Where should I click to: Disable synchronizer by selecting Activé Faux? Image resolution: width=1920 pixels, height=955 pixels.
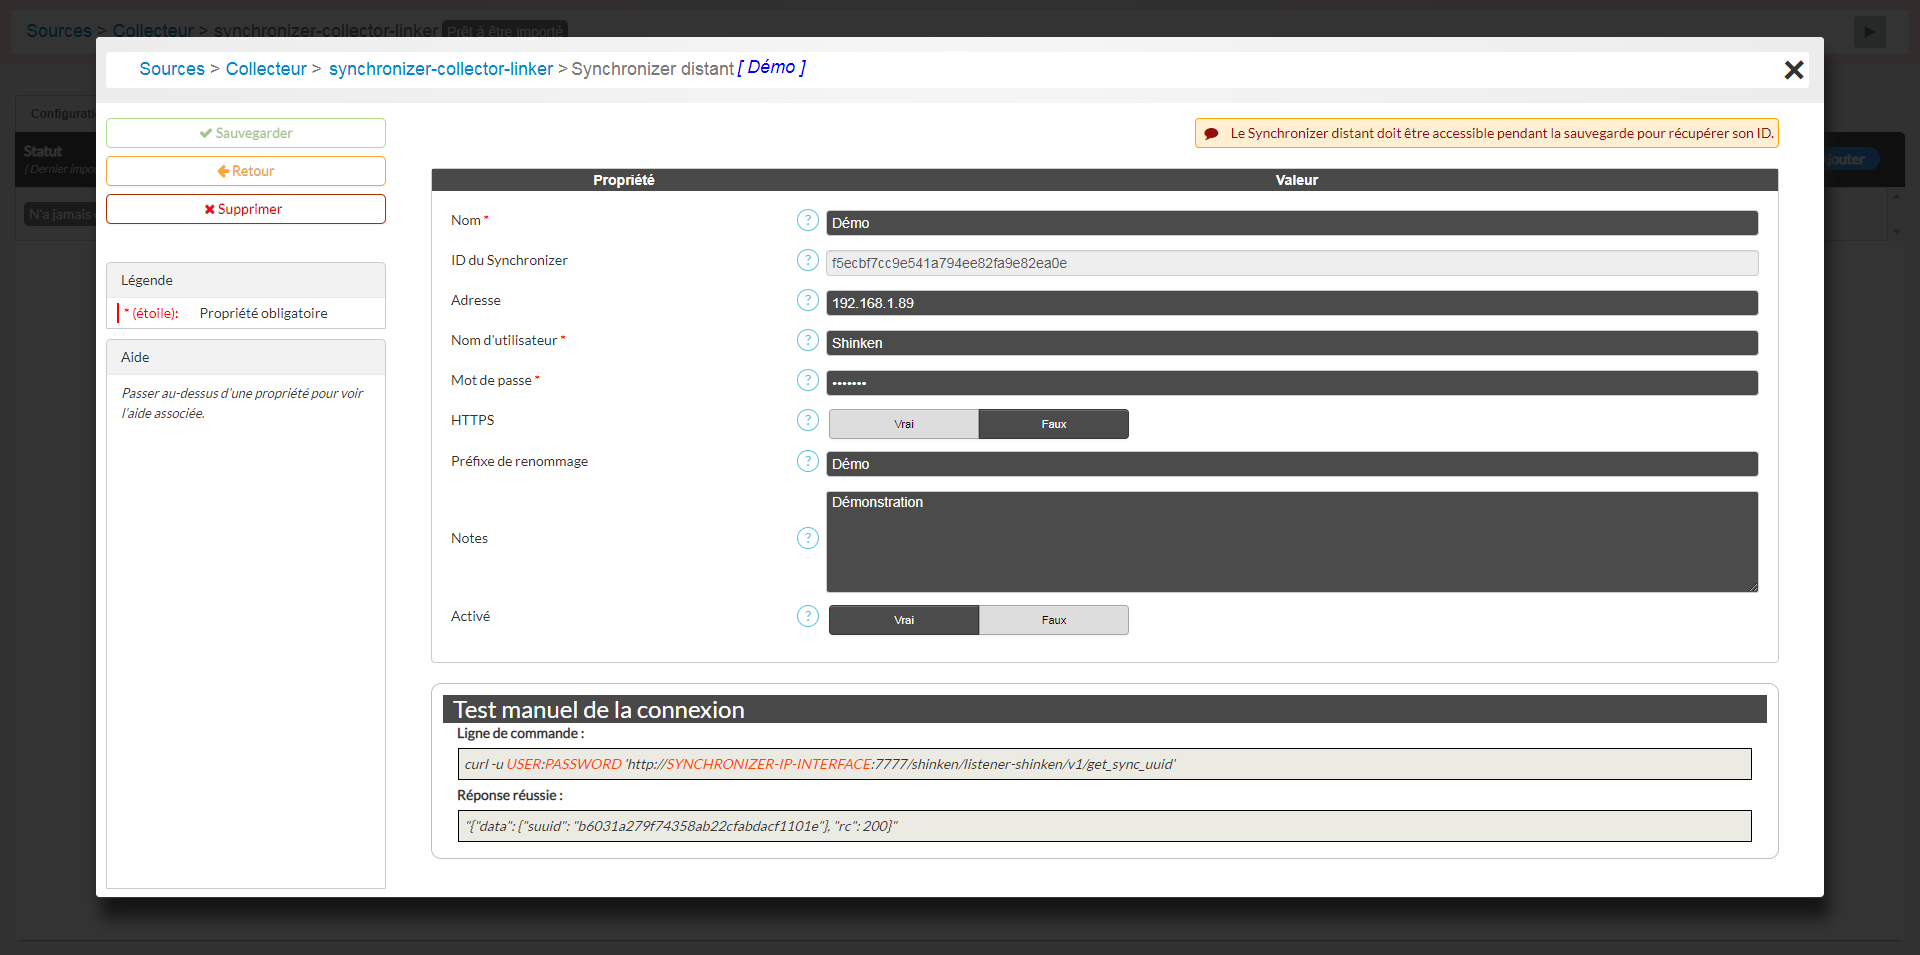[x=1053, y=620]
